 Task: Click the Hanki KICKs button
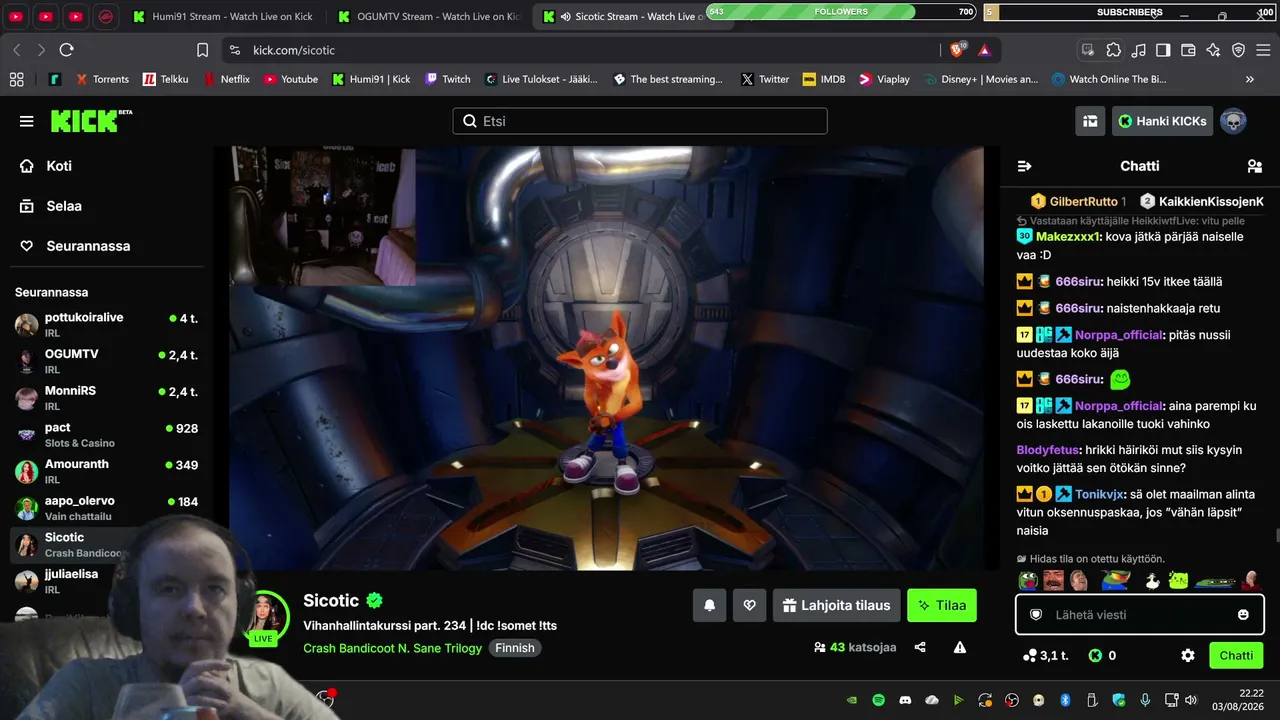[x=1162, y=121]
